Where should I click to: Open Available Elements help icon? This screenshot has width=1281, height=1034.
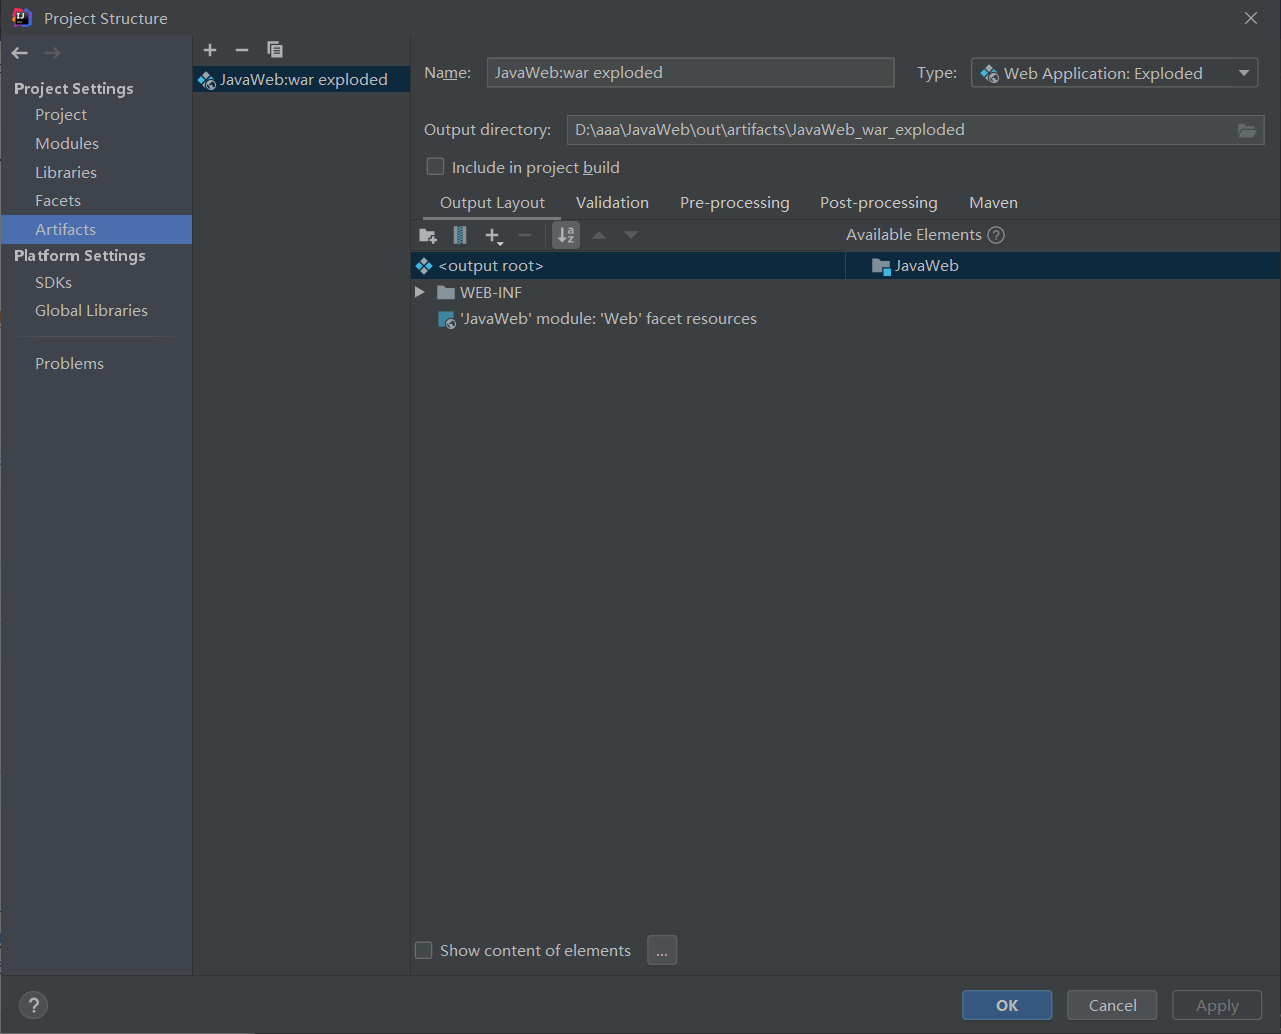click(x=996, y=235)
